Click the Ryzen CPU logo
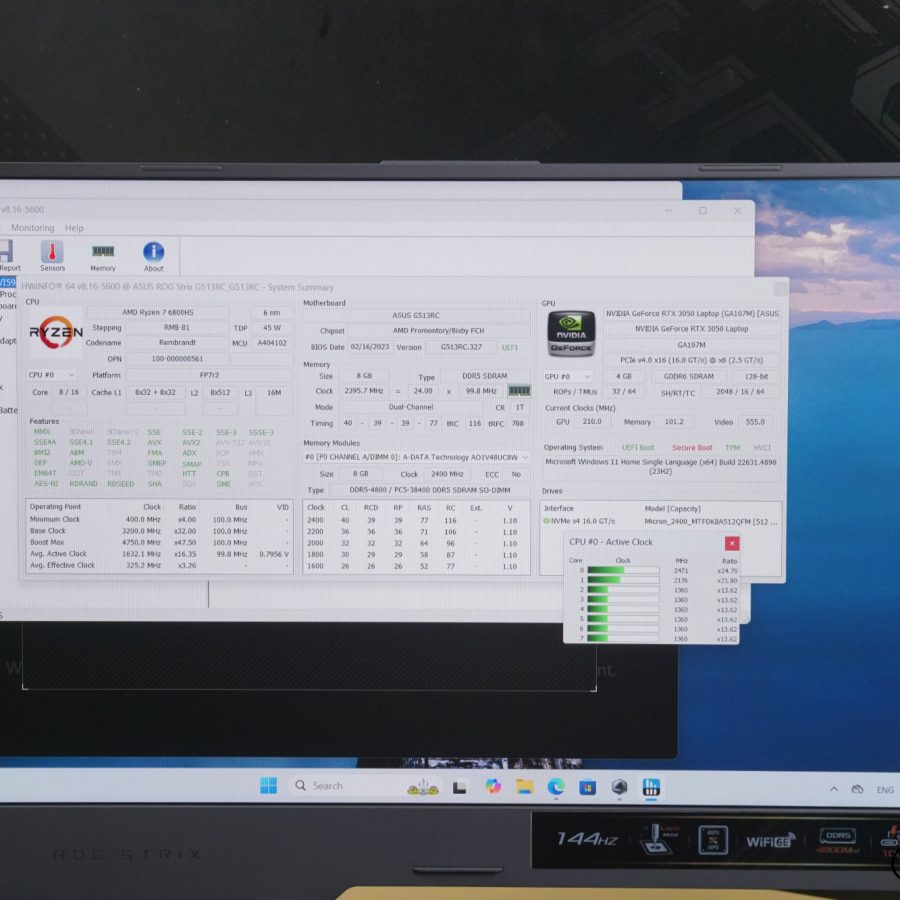The height and width of the screenshot is (900, 900). 56,332
